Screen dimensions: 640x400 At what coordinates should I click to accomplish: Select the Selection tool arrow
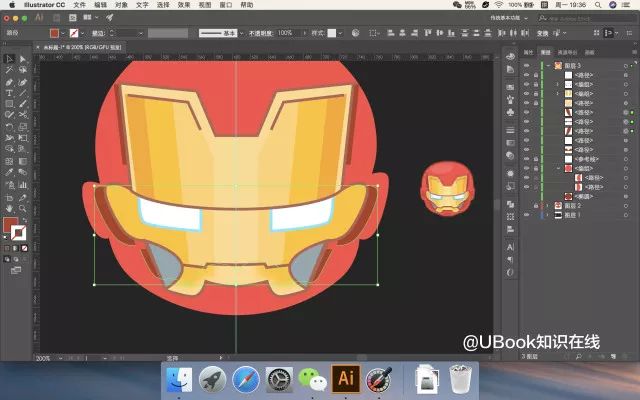pyautogui.click(x=9, y=59)
